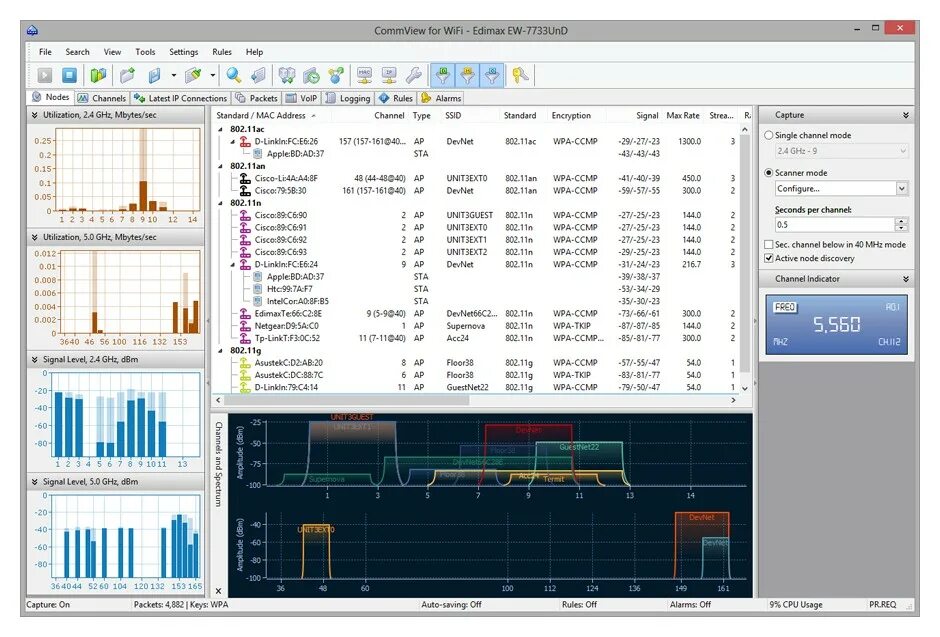
Task: Open a capture file via folder icon
Action: click(127, 76)
